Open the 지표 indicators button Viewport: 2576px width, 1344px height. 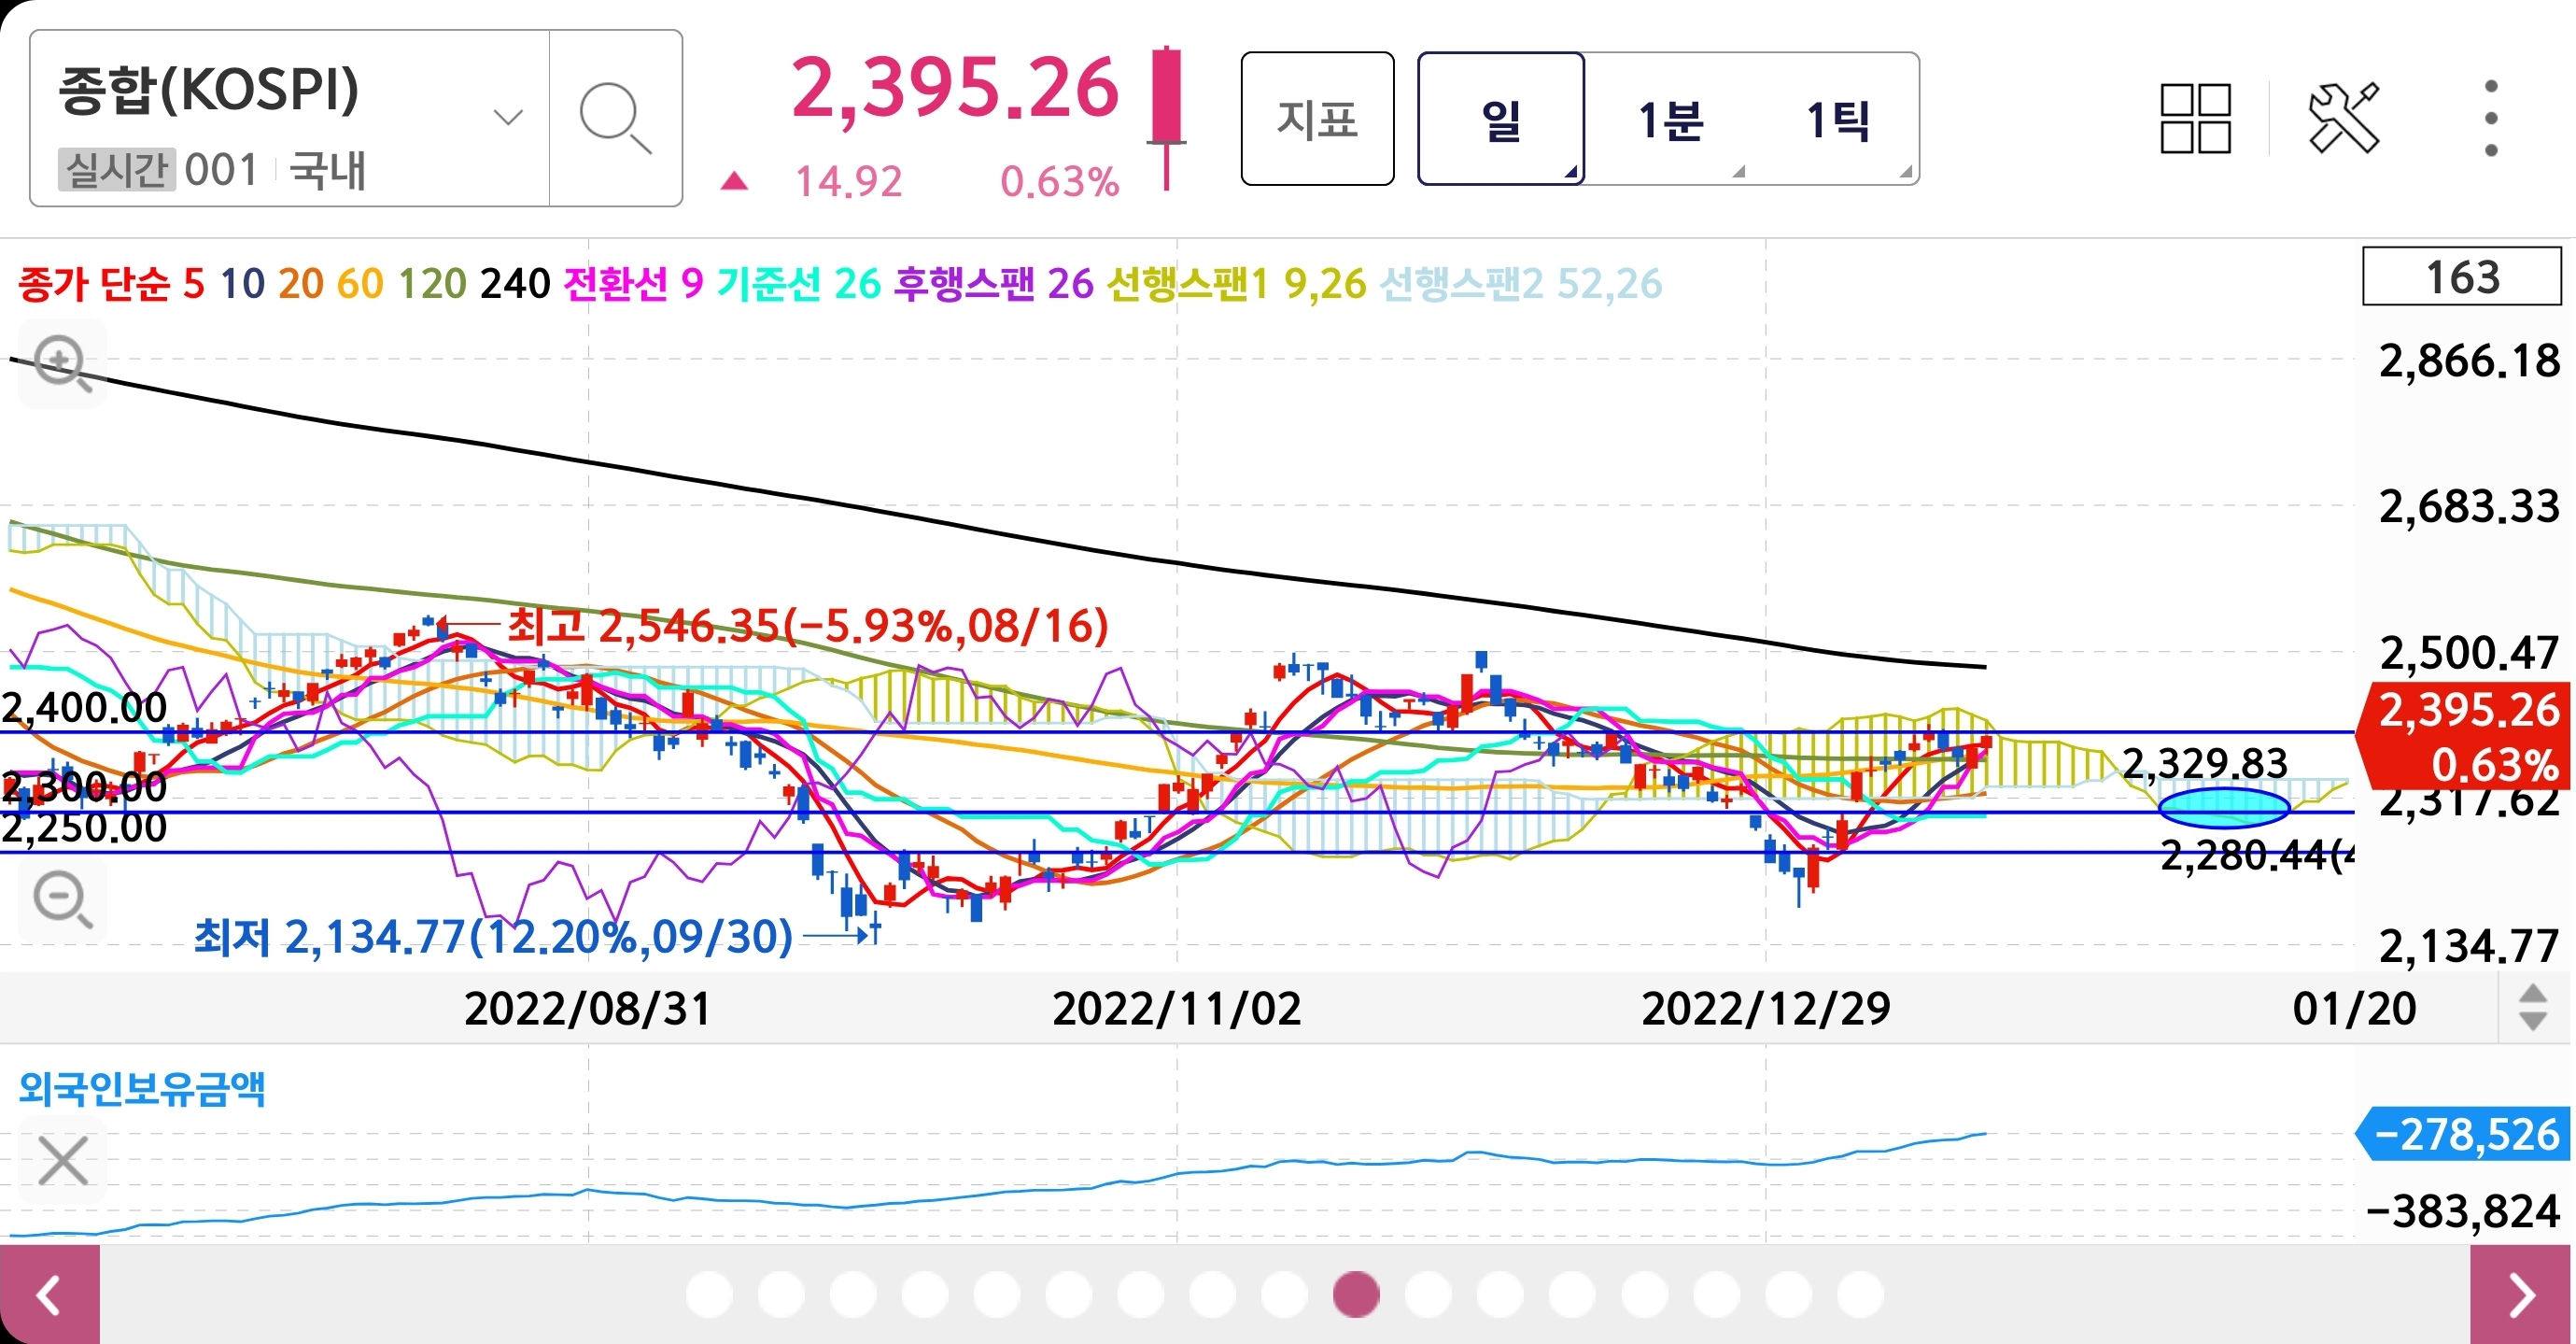tap(1317, 119)
